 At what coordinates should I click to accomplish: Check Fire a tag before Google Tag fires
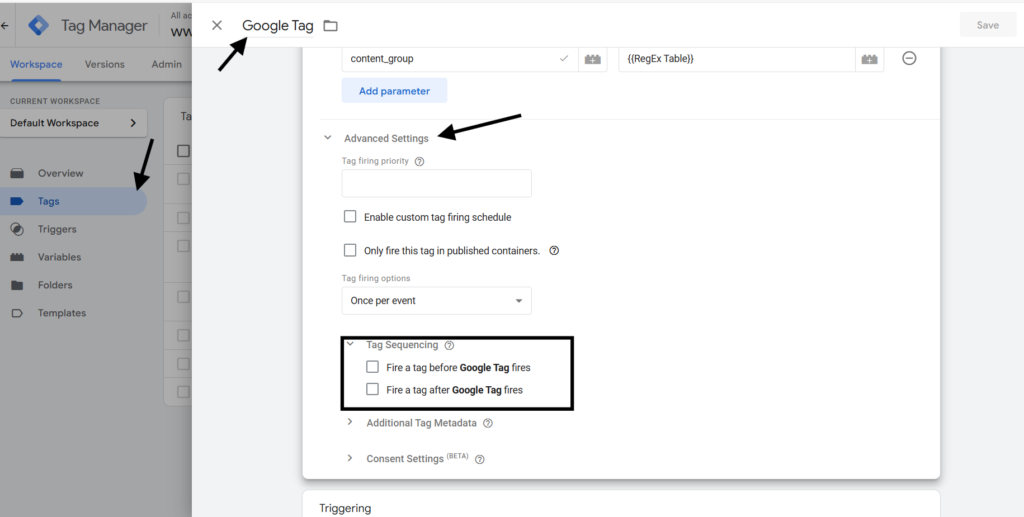pos(372,367)
